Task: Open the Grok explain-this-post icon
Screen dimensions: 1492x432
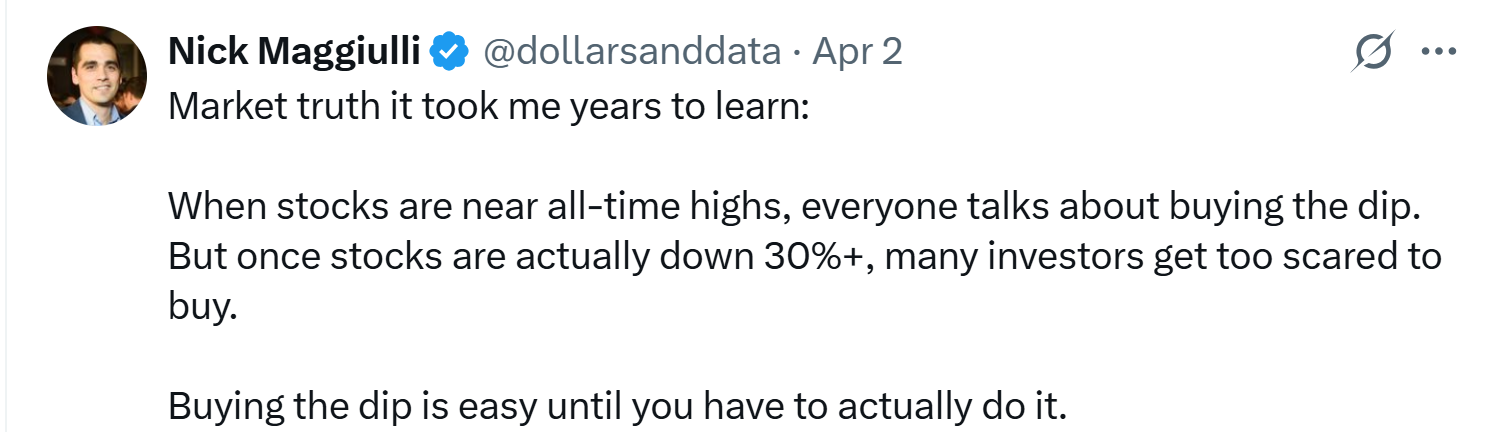Action: tap(1371, 51)
